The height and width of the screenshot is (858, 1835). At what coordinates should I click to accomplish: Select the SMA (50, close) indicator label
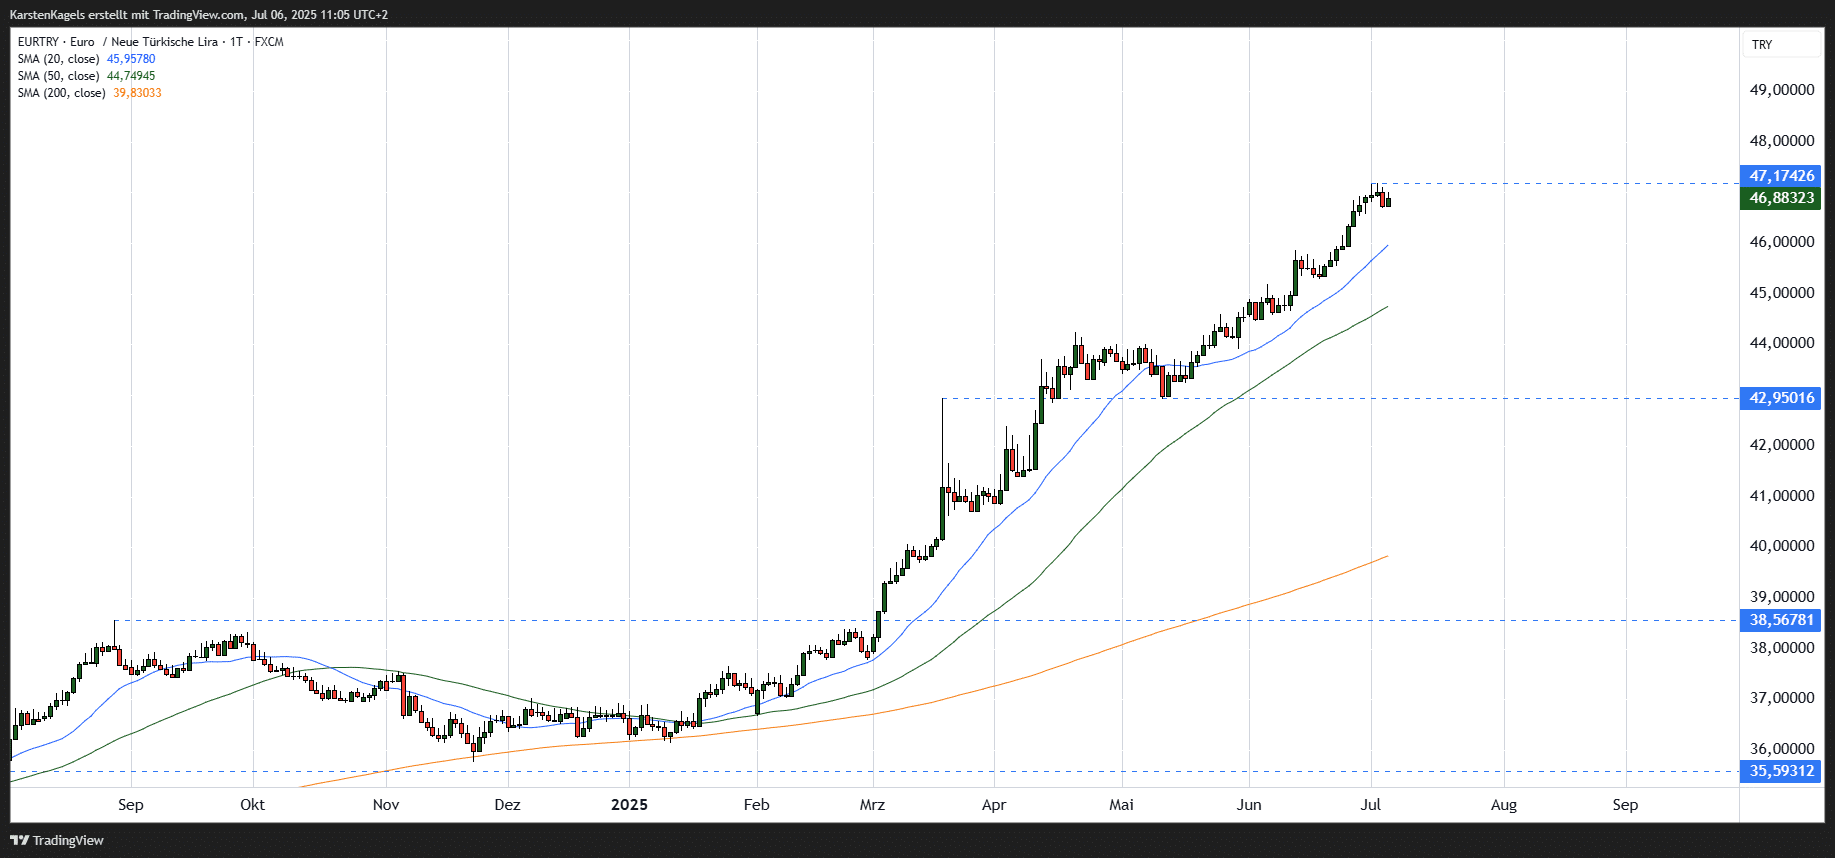click(x=59, y=76)
